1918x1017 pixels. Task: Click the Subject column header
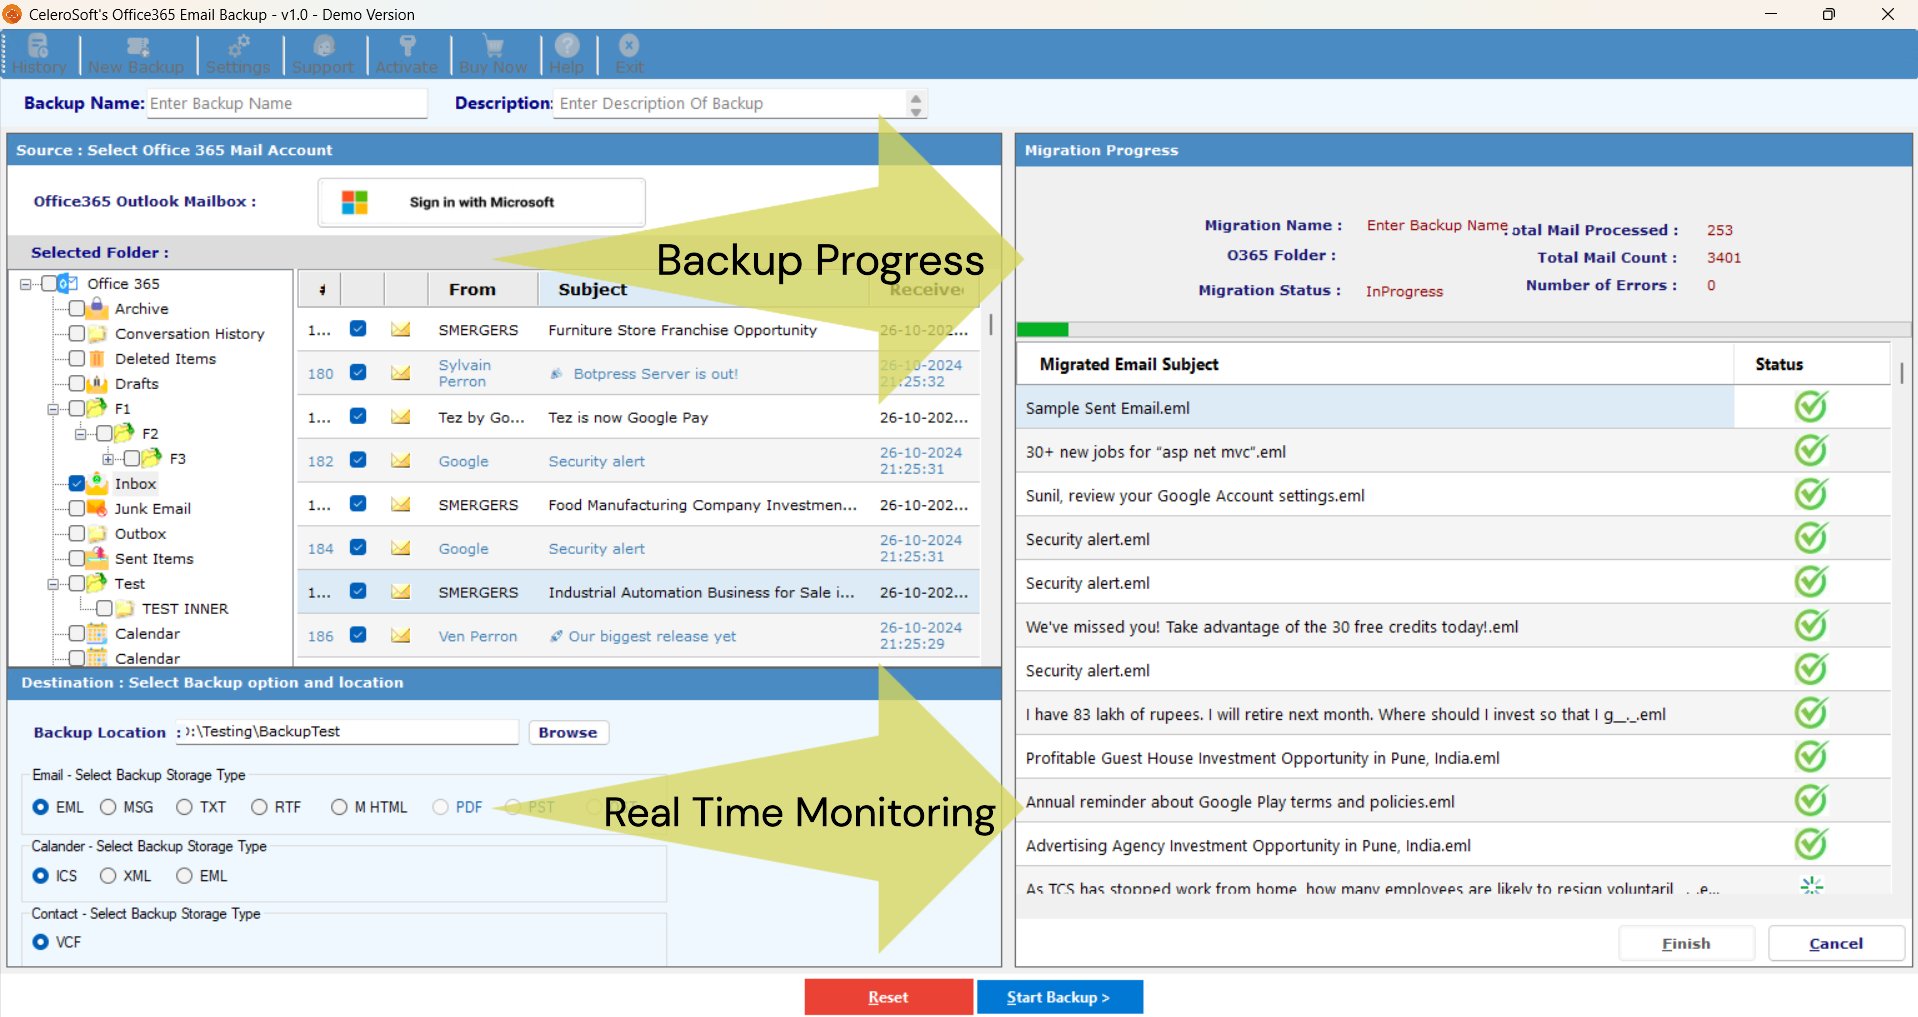591,289
